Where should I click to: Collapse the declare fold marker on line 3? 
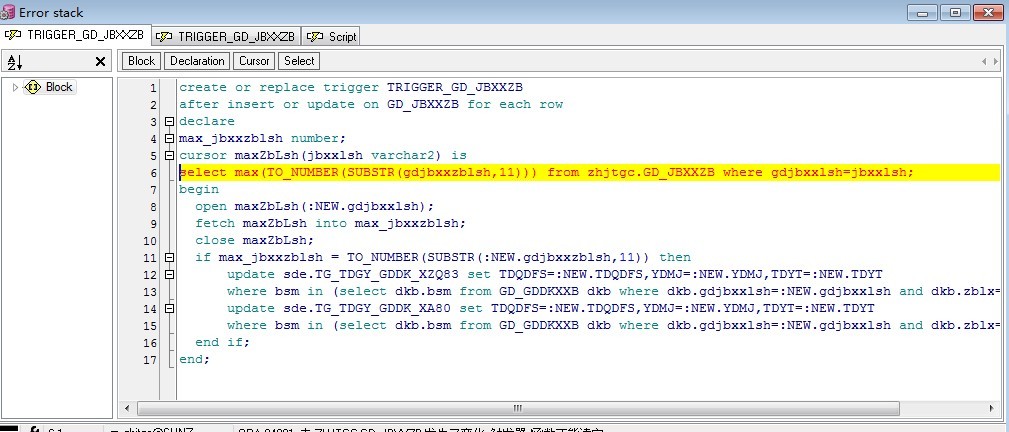tap(169, 121)
